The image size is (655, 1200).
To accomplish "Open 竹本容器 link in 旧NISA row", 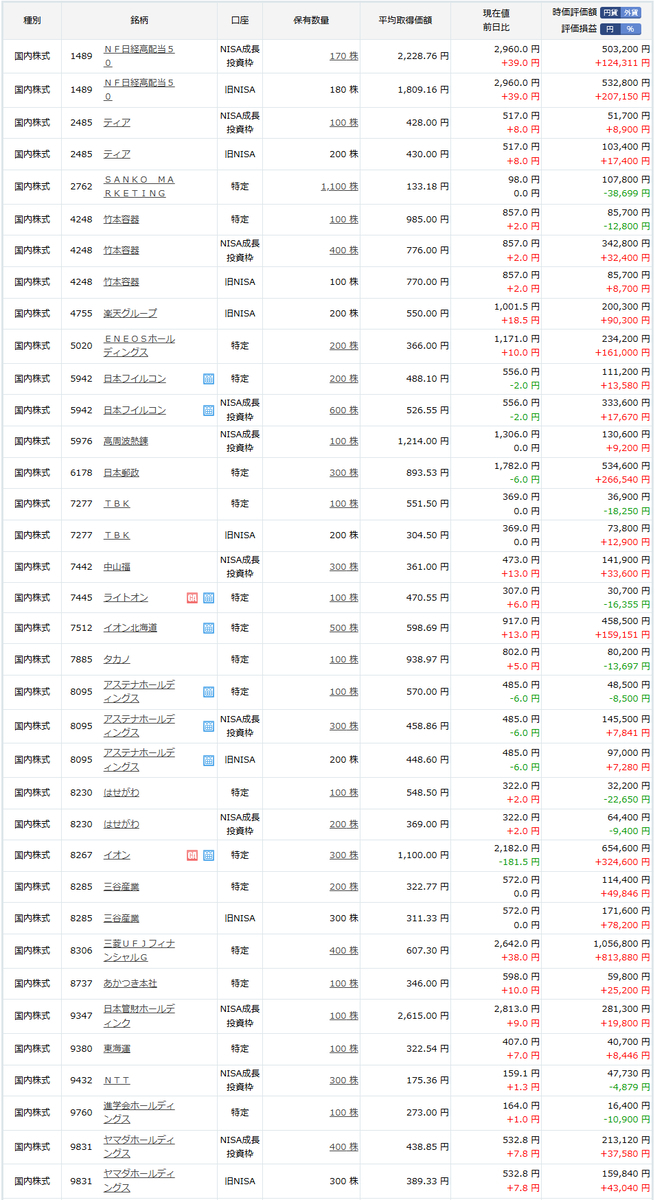I will (122, 282).
